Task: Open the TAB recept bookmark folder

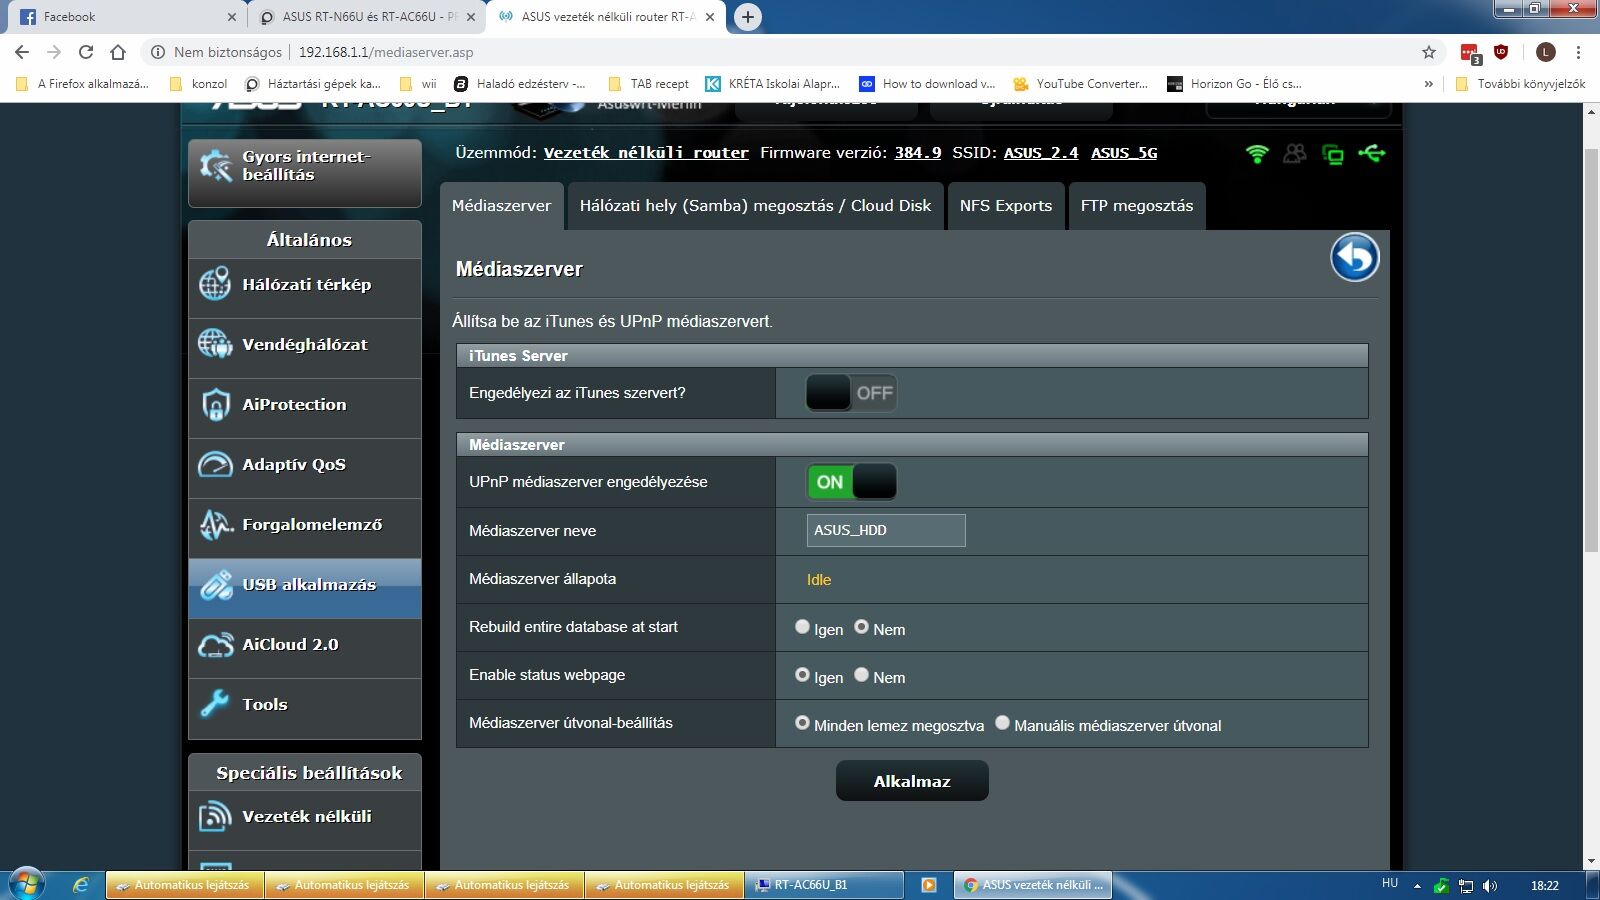Action: click(648, 84)
